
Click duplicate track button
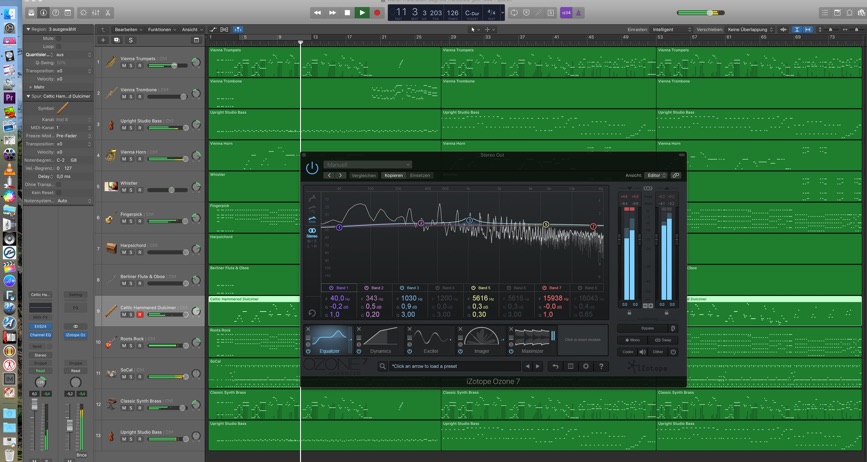click(117, 40)
